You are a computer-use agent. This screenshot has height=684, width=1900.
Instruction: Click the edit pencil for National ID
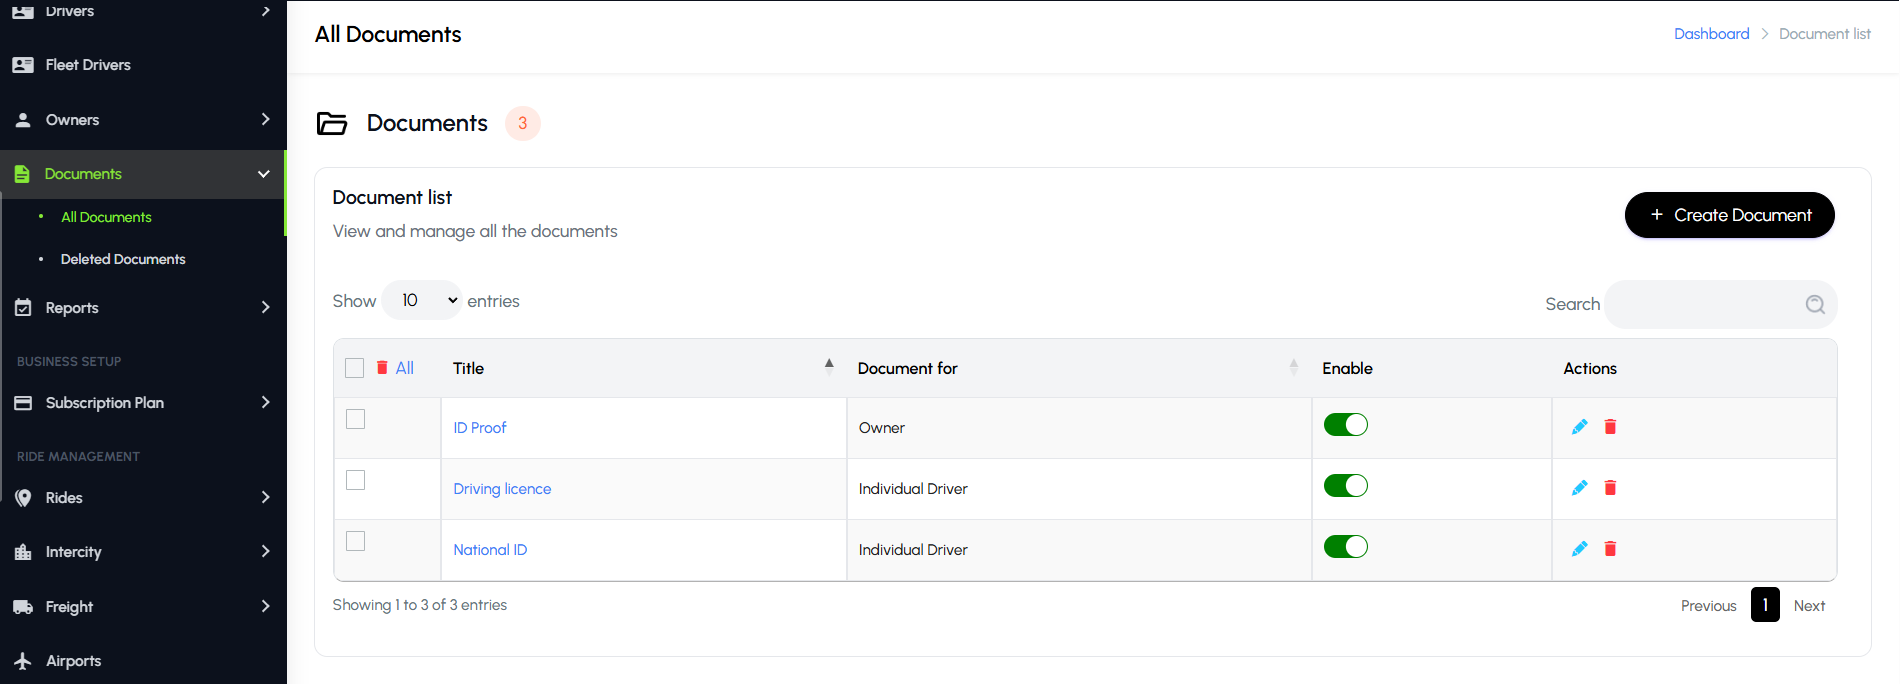(x=1579, y=549)
